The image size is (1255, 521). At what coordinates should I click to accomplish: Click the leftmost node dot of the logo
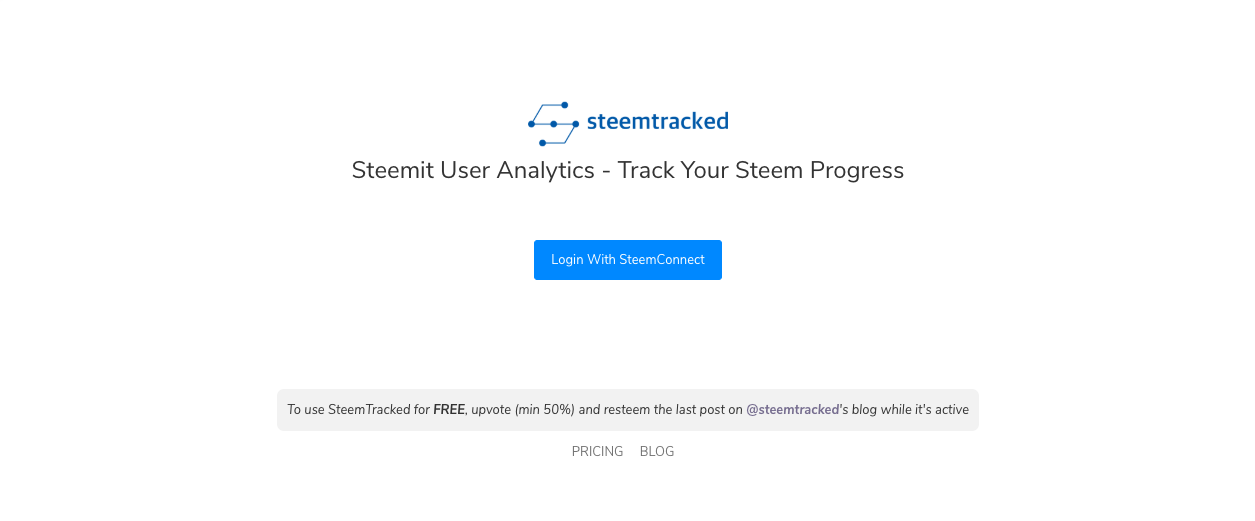(x=532, y=124)
